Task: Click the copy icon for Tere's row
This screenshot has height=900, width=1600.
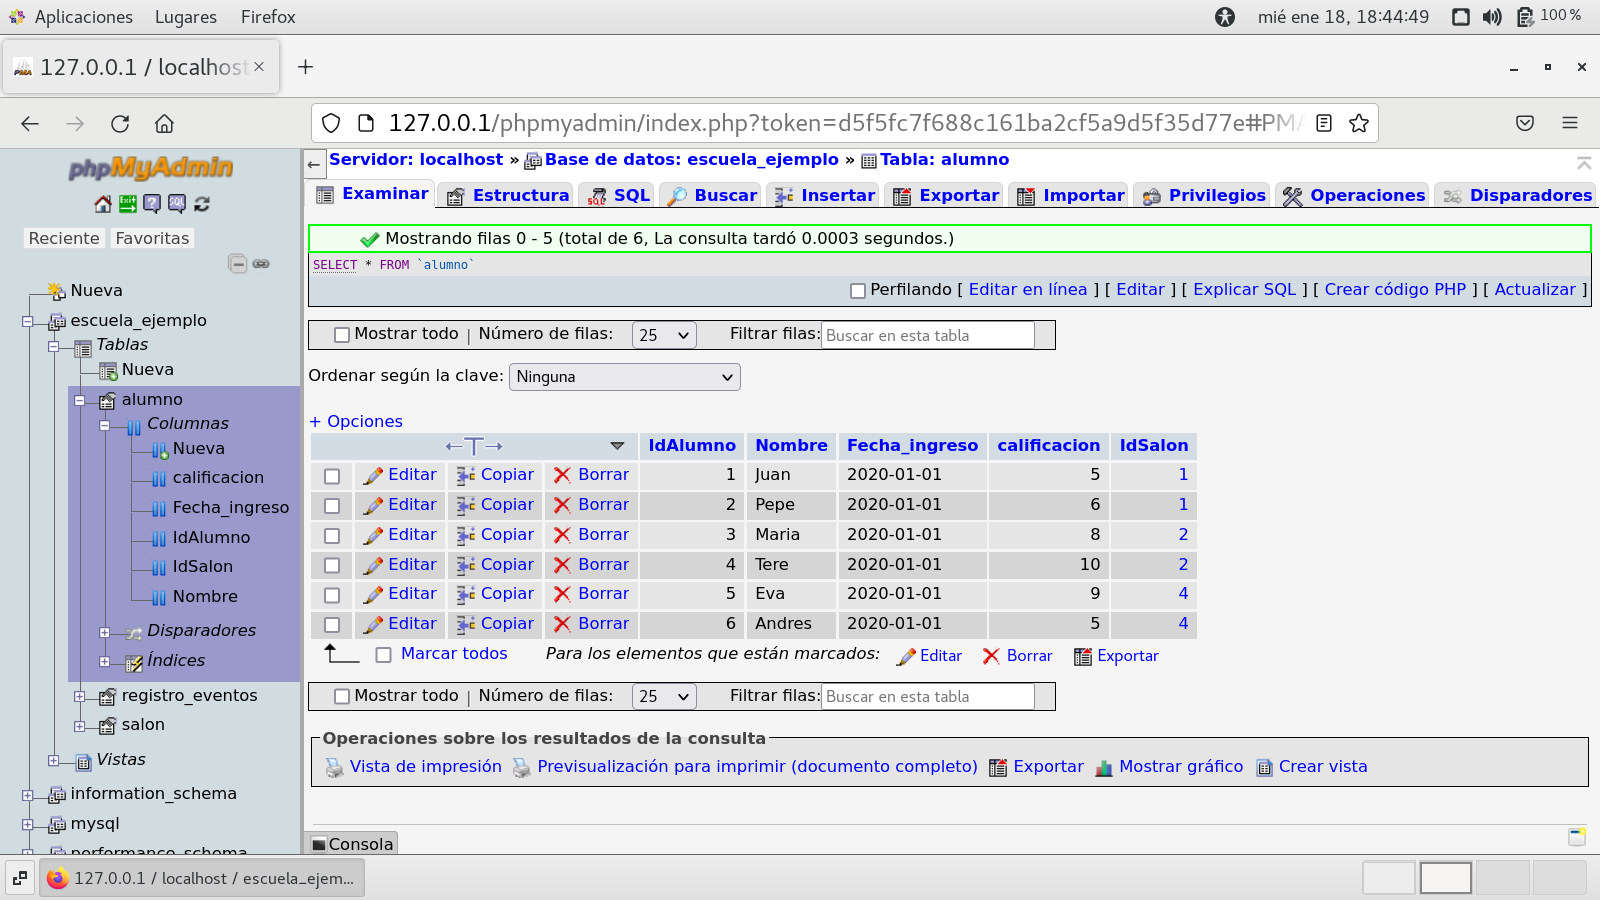Action: pos(466,565)
